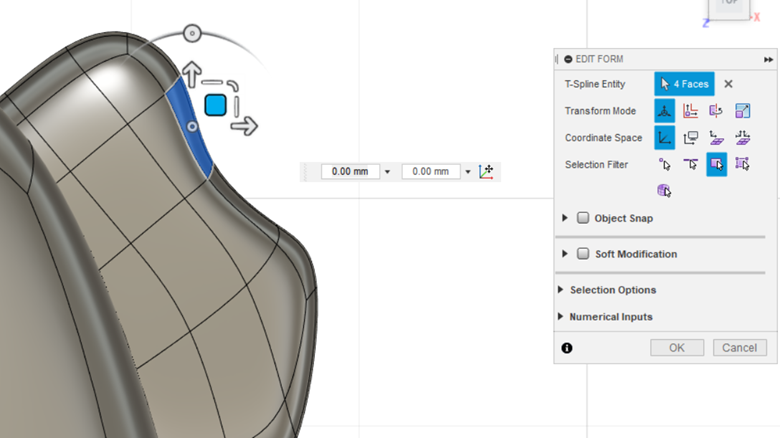The width and height of the screenshot is (780, 438).
Task: Open the Edit Form info icon
Action: (567, 348)
